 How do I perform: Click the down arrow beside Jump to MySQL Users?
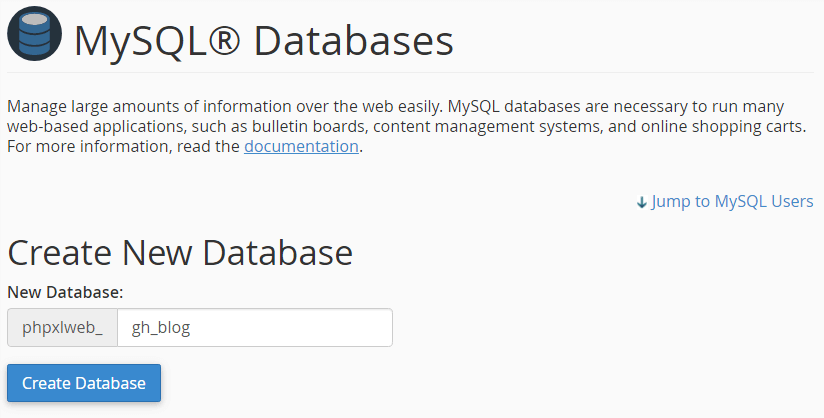[x=641, y=202]
